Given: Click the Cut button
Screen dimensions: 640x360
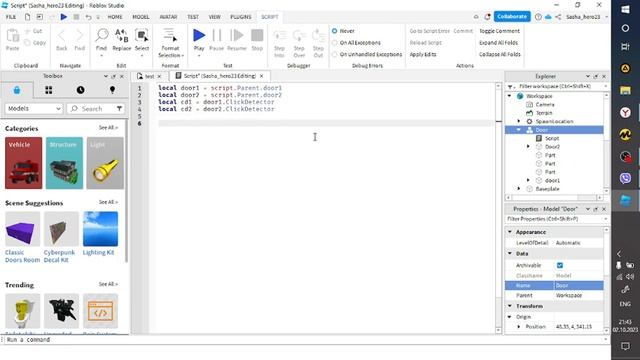Looking at the screenshot, I should (33, 31).
